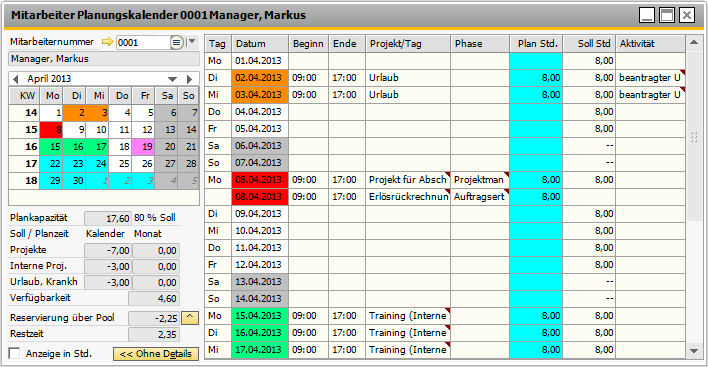This screenshot has width=708, height=367.
Task: Select pink day 19 in mini calendar
Action: 143,147
